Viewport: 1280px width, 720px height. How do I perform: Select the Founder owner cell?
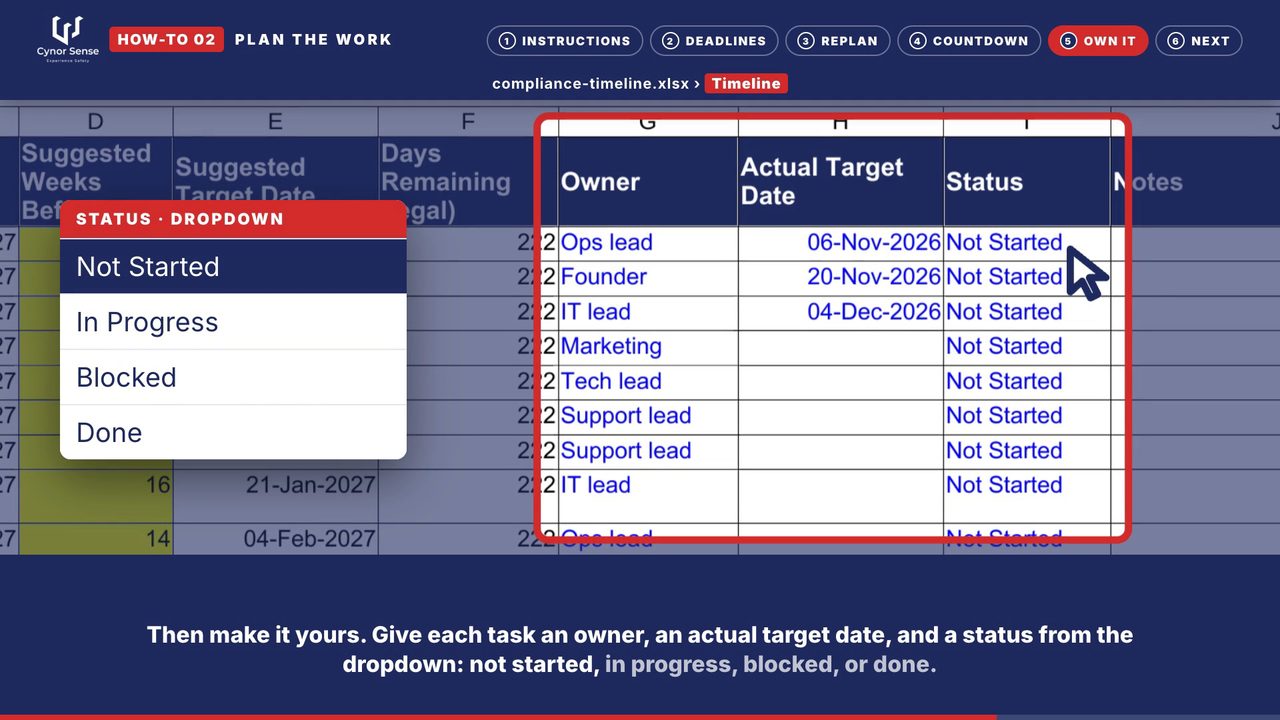pyautogui.click(x=648, y=278)
